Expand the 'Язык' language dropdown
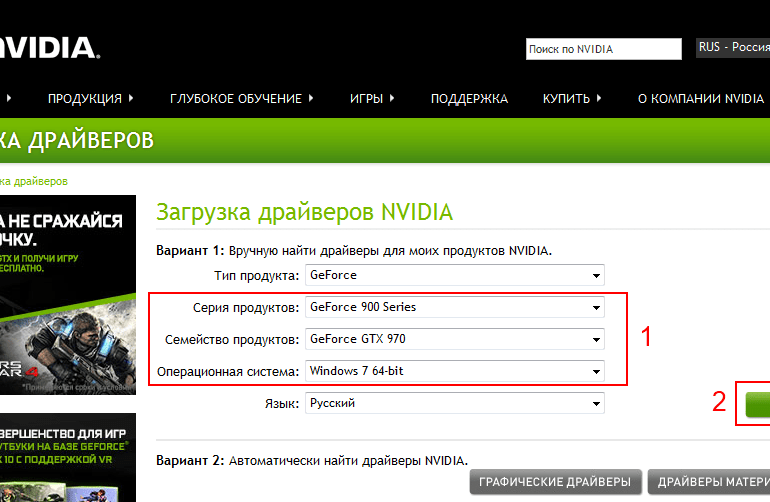770x502 pixels. (x=455, y=404)
